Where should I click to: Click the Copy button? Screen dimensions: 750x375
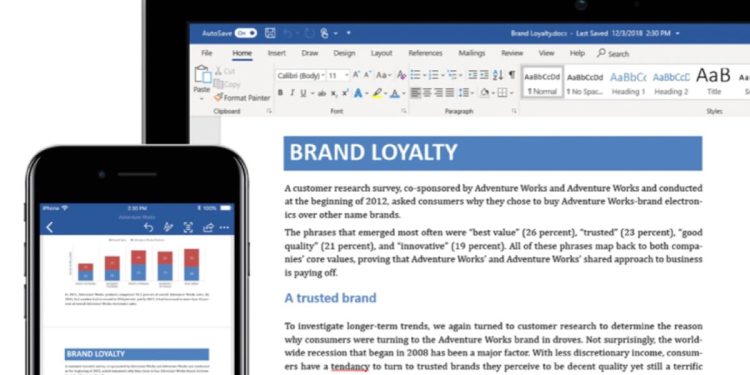(227, 84)
